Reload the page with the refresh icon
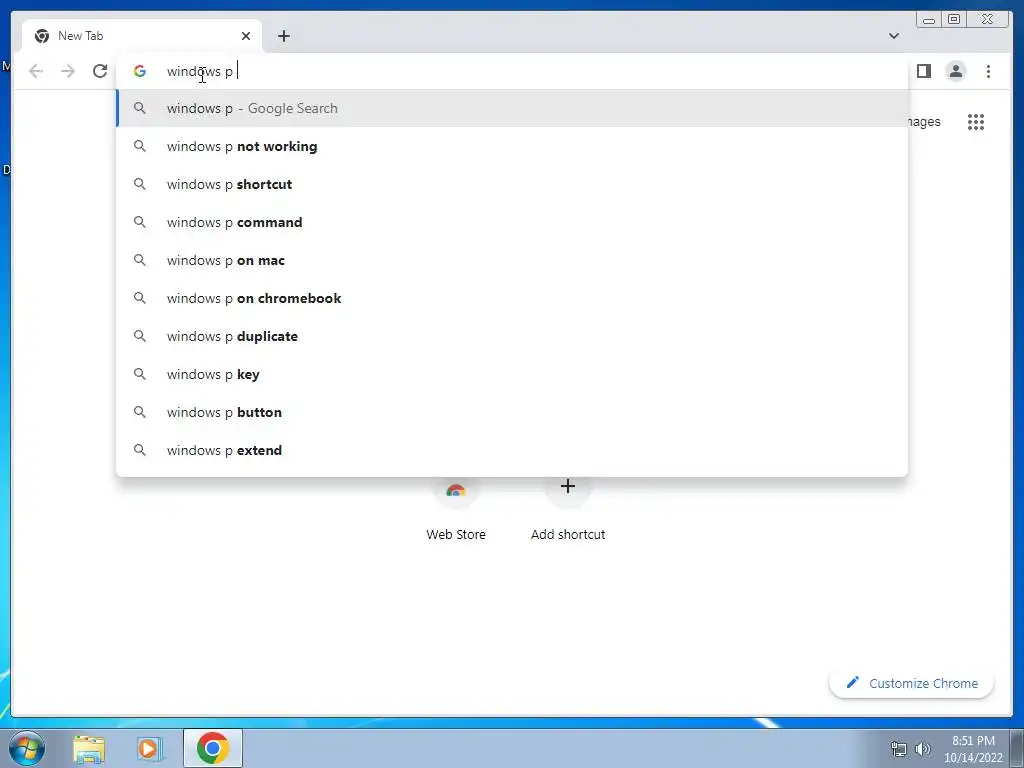Viewport: 1024px width, 768px height. [x=100, y=71]
